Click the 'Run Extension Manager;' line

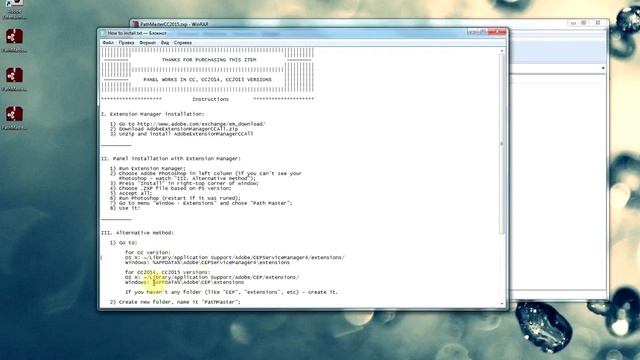(148, 168)
